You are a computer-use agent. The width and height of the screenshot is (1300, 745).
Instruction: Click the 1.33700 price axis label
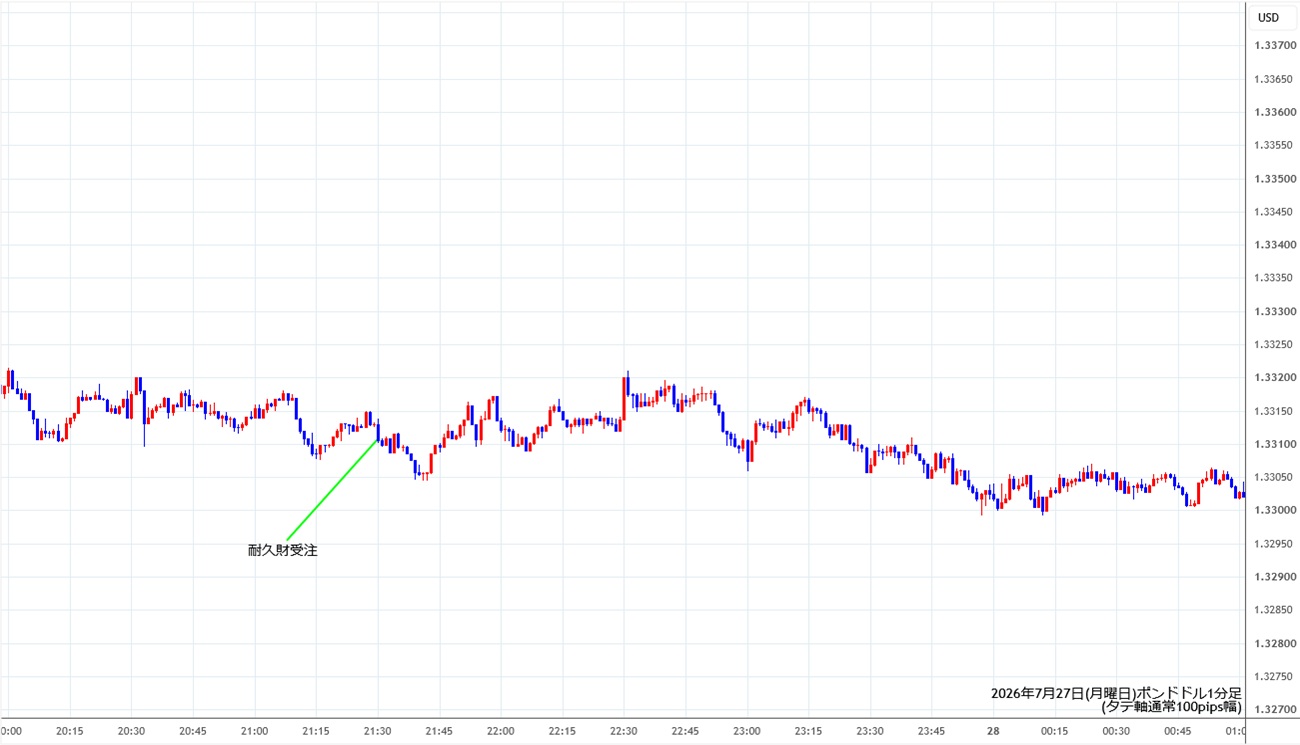(1274, 46)
